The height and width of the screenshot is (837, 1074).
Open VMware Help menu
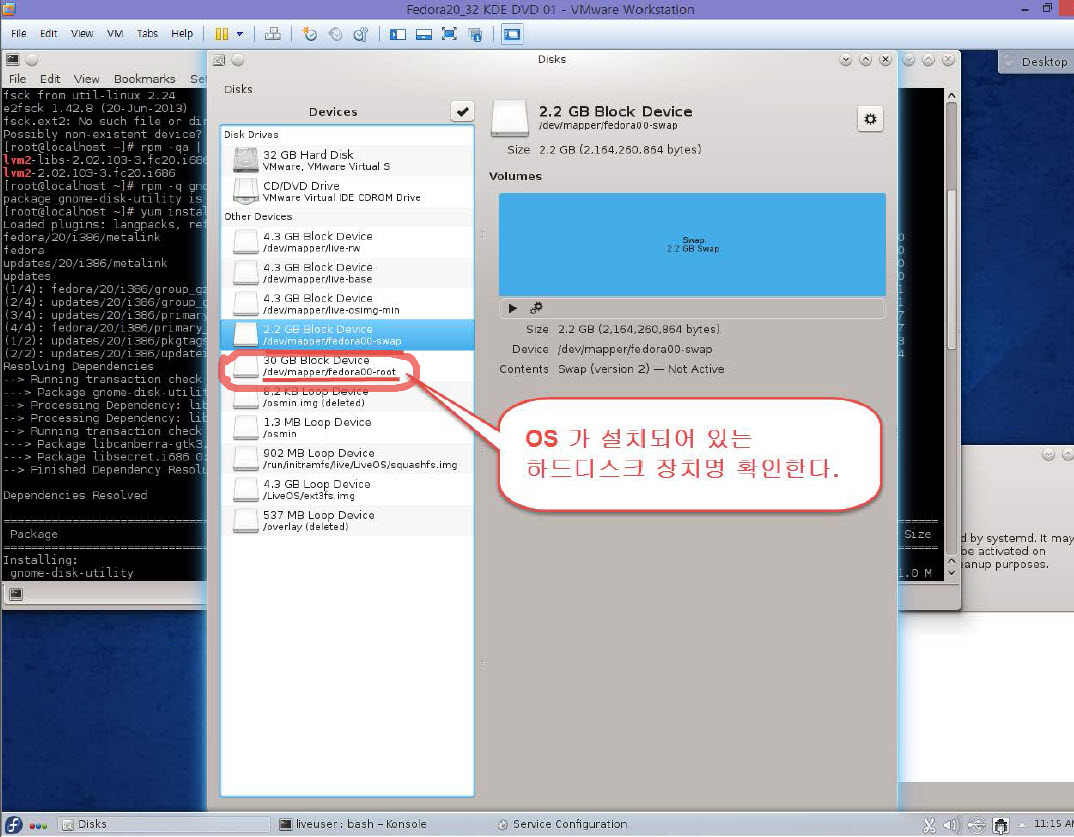click(182, 34)
